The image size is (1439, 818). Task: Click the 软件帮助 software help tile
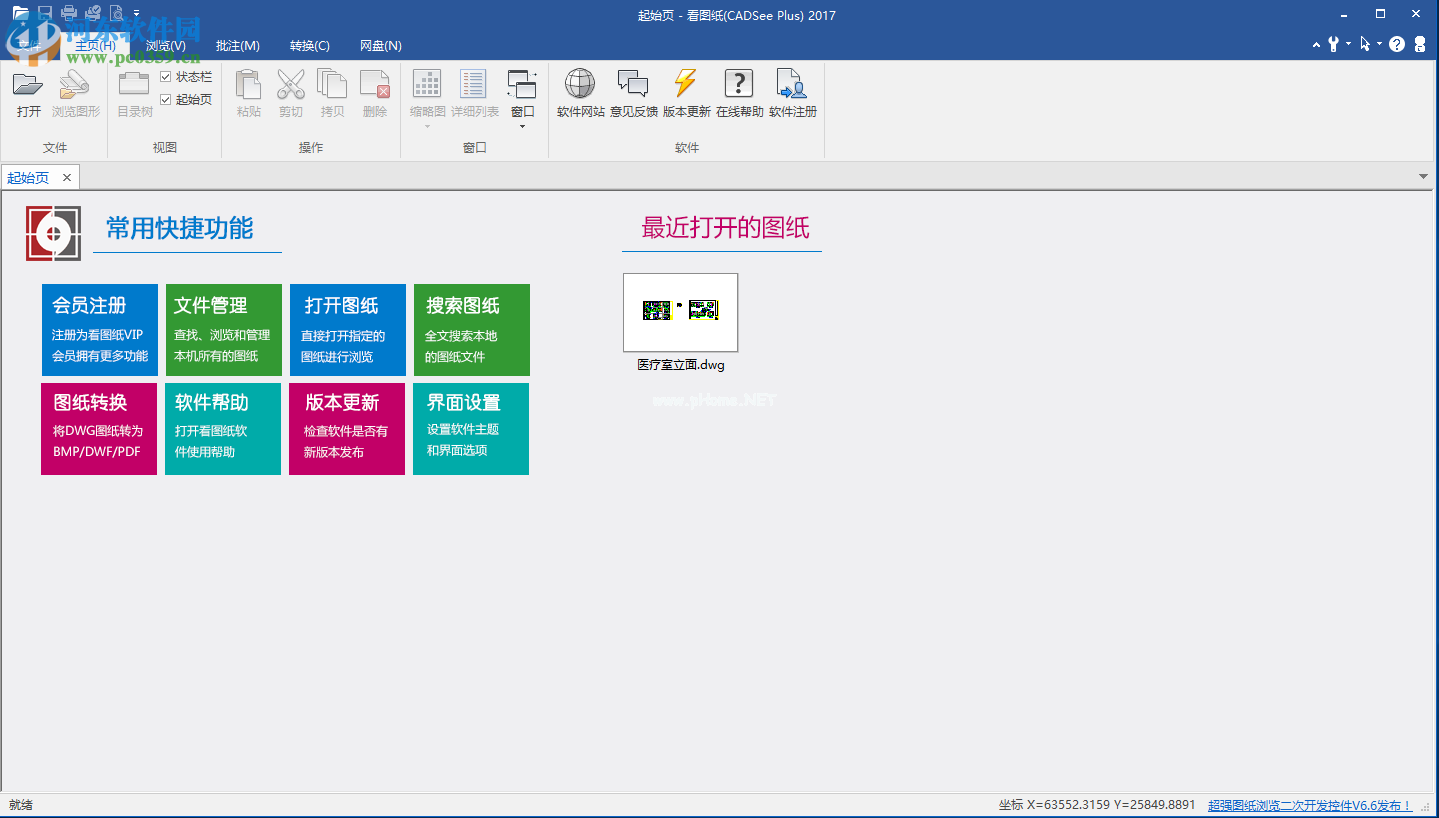pos(223,429)
